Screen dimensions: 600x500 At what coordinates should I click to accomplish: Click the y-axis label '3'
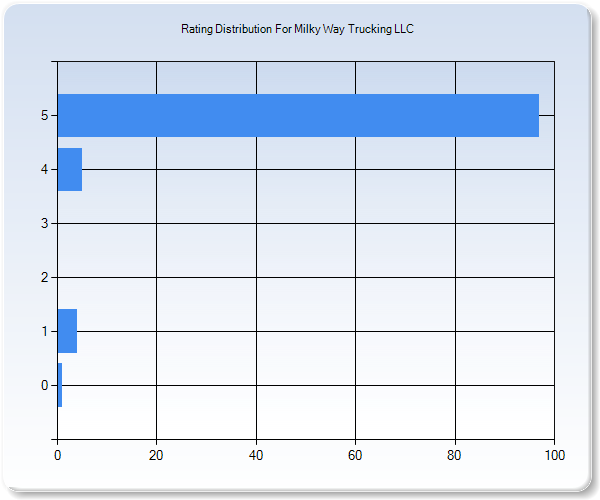pos(44,223)
